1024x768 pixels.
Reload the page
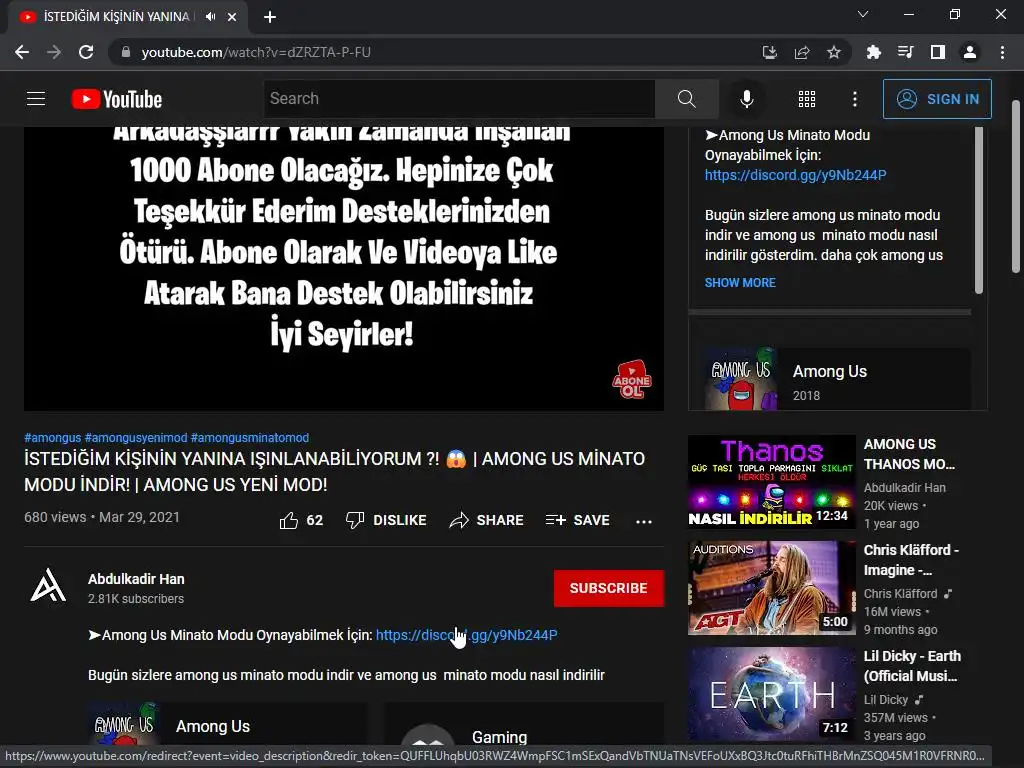click(86, 52)
